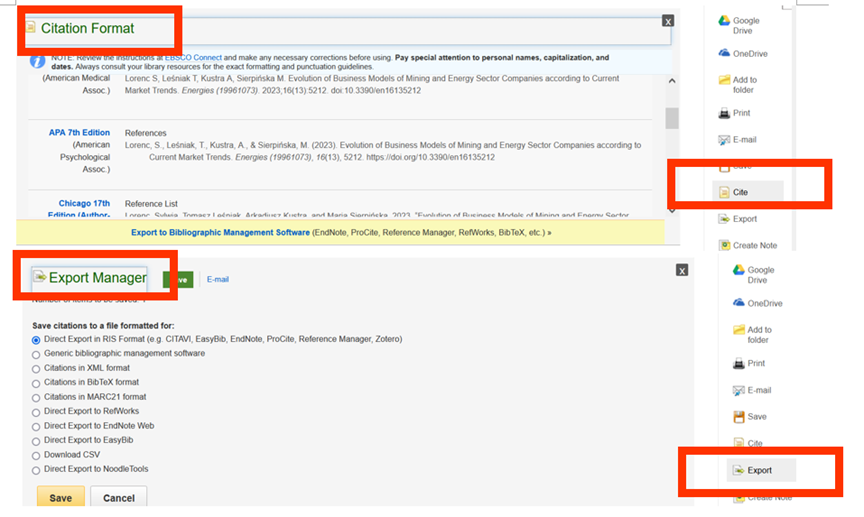The width and height of the screenshot is (864, 517).
Task: Choose the Download CSV option
Action: pos(36,455)
